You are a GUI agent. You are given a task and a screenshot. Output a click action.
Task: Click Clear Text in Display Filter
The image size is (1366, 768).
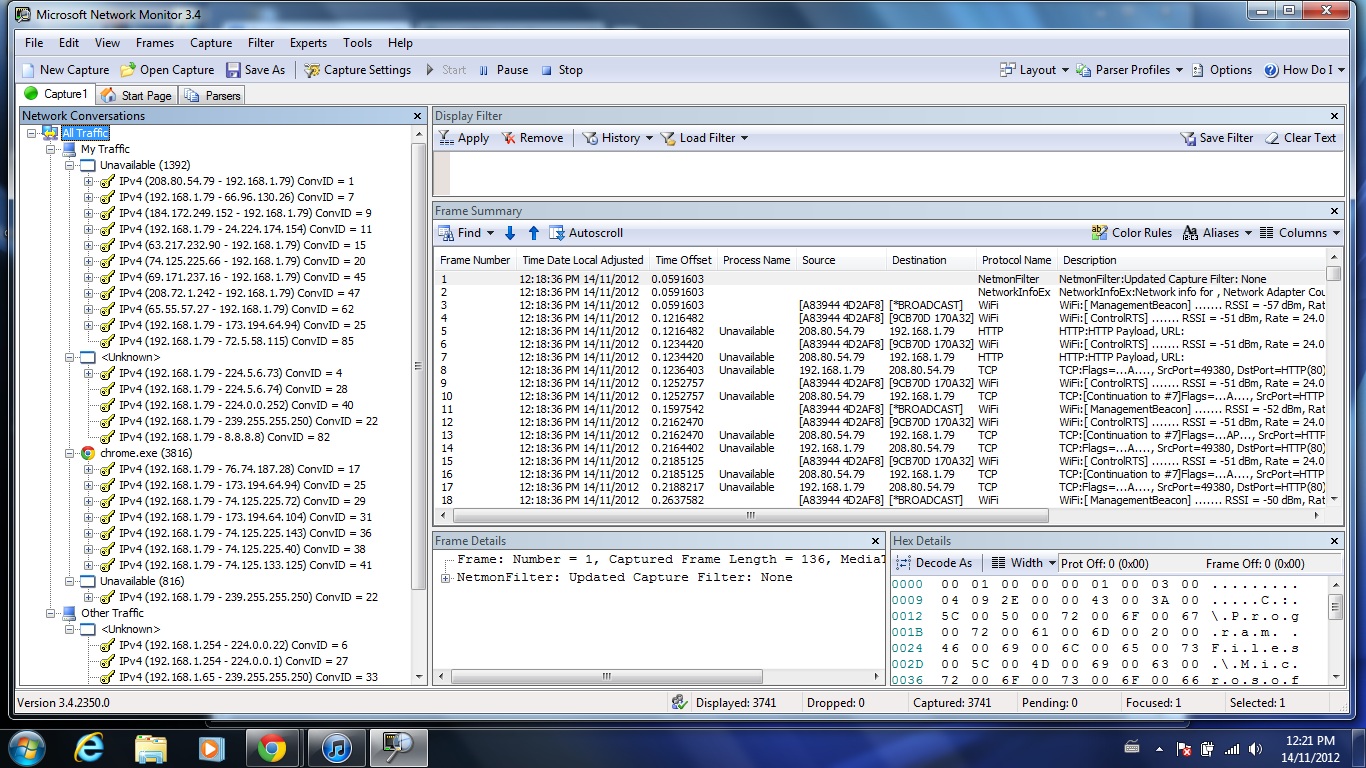coord(1300,138)
